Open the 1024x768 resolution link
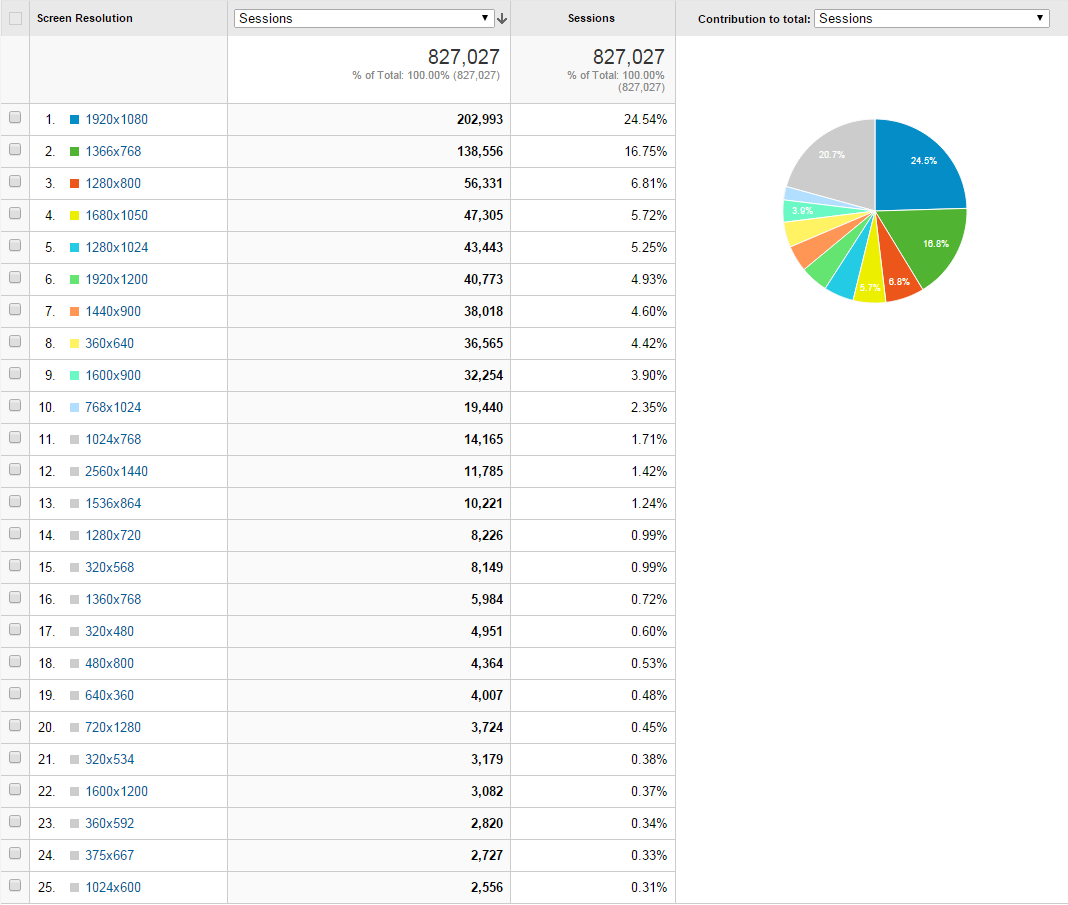The height and width of the screenshot is (905, 1068). [113, 440]
